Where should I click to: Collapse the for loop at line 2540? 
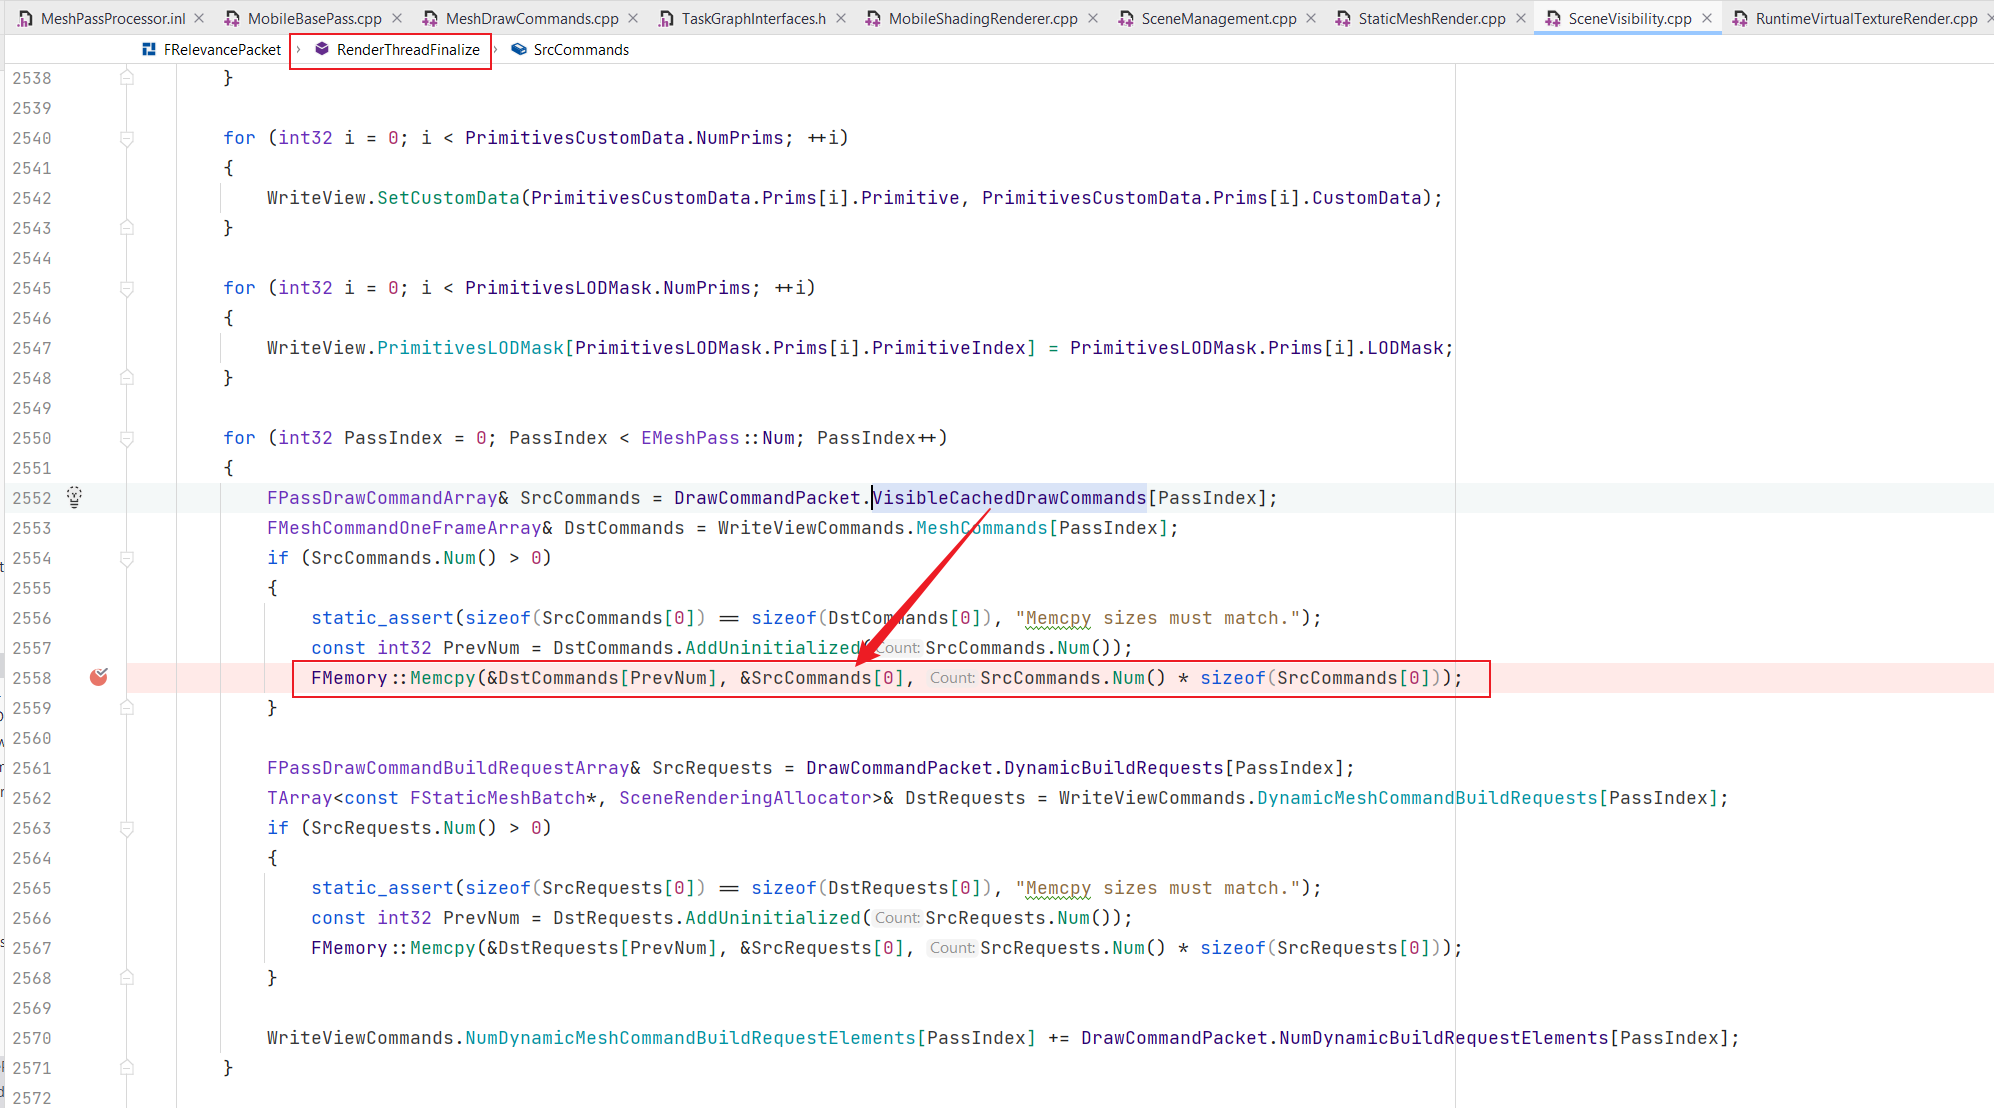click(127, 138)
